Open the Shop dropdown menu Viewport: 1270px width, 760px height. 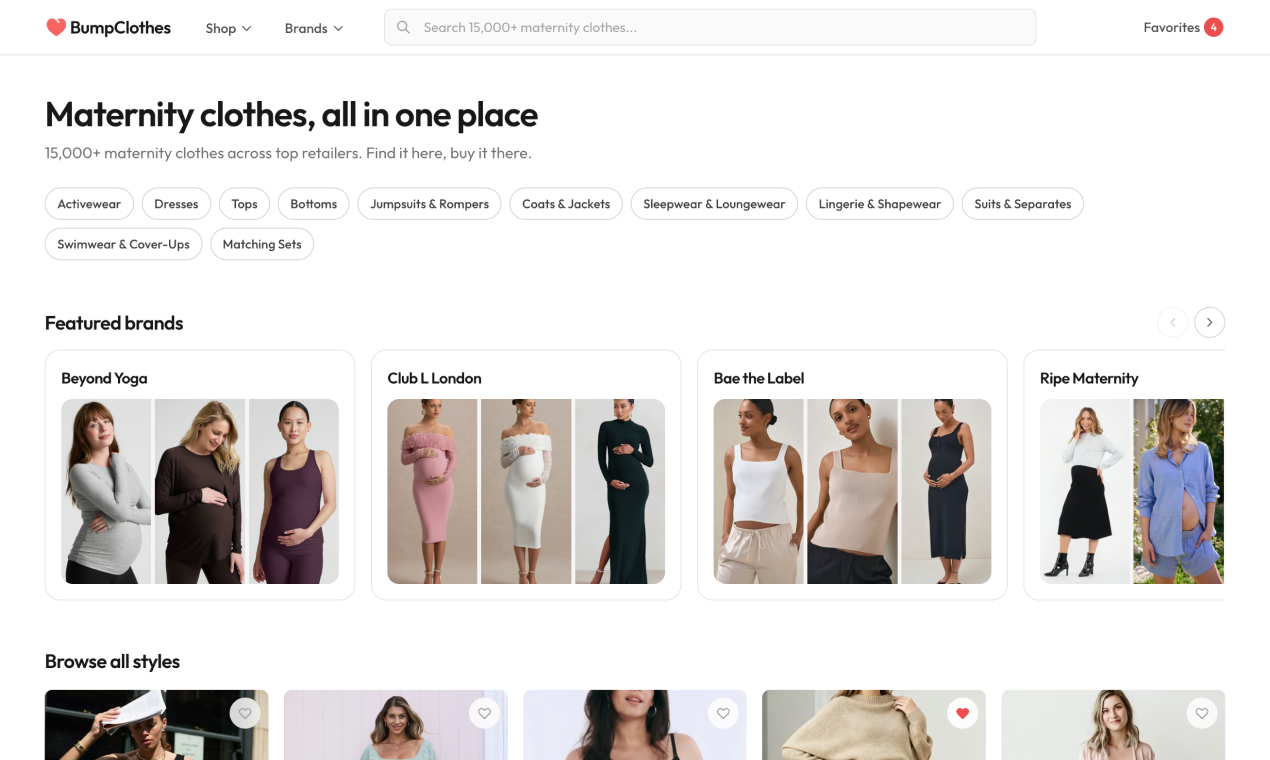tap(228, 28)
